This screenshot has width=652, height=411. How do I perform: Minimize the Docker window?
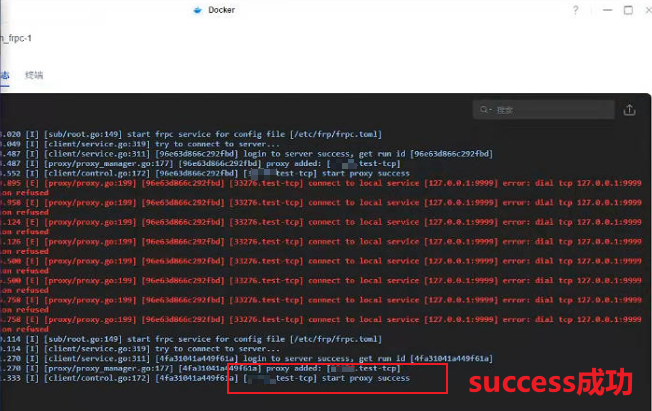tap(601, 10)
